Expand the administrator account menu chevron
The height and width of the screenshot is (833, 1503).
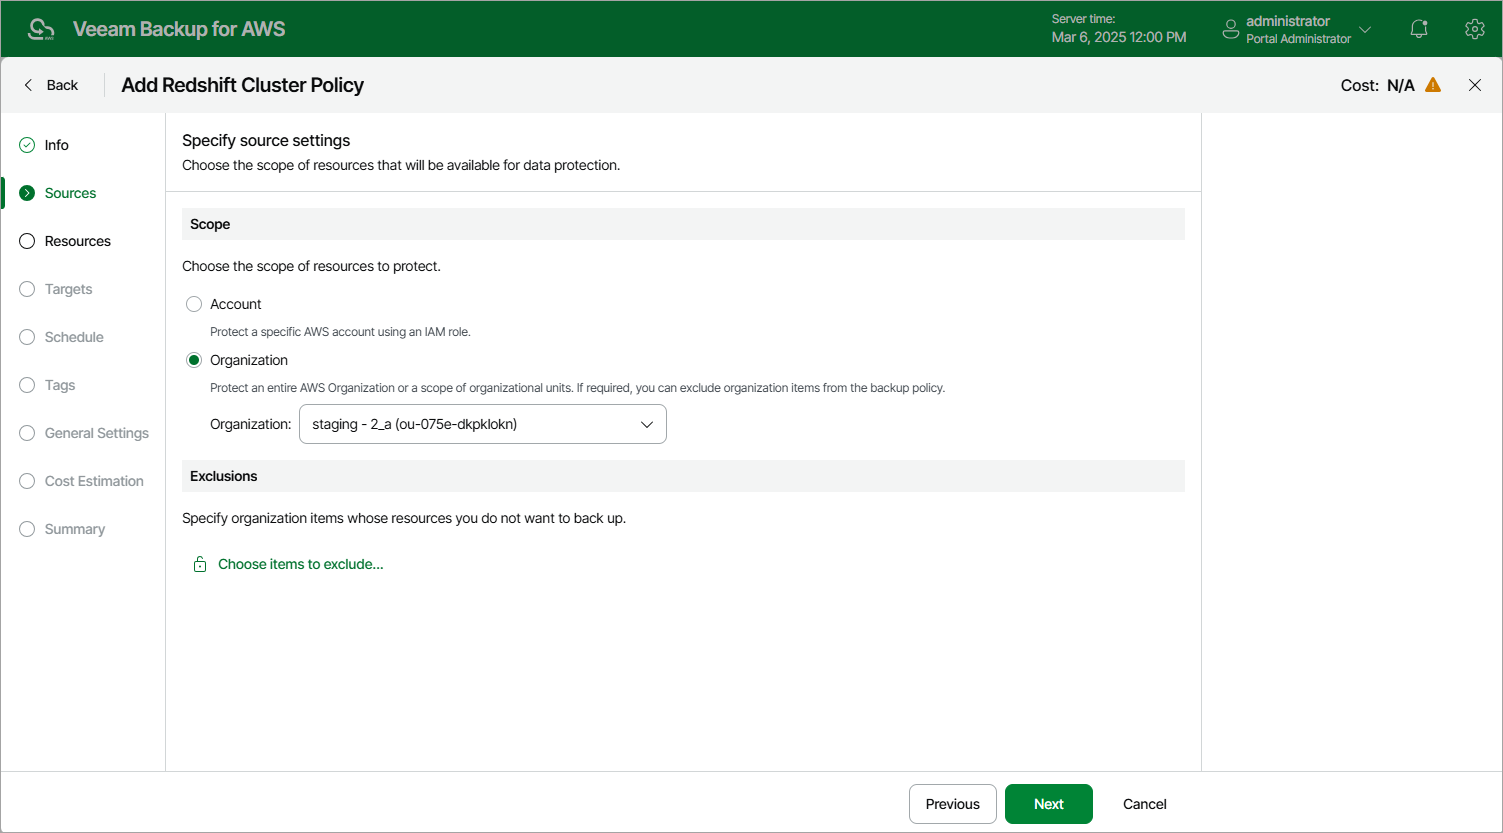[x=1365, y=29]
